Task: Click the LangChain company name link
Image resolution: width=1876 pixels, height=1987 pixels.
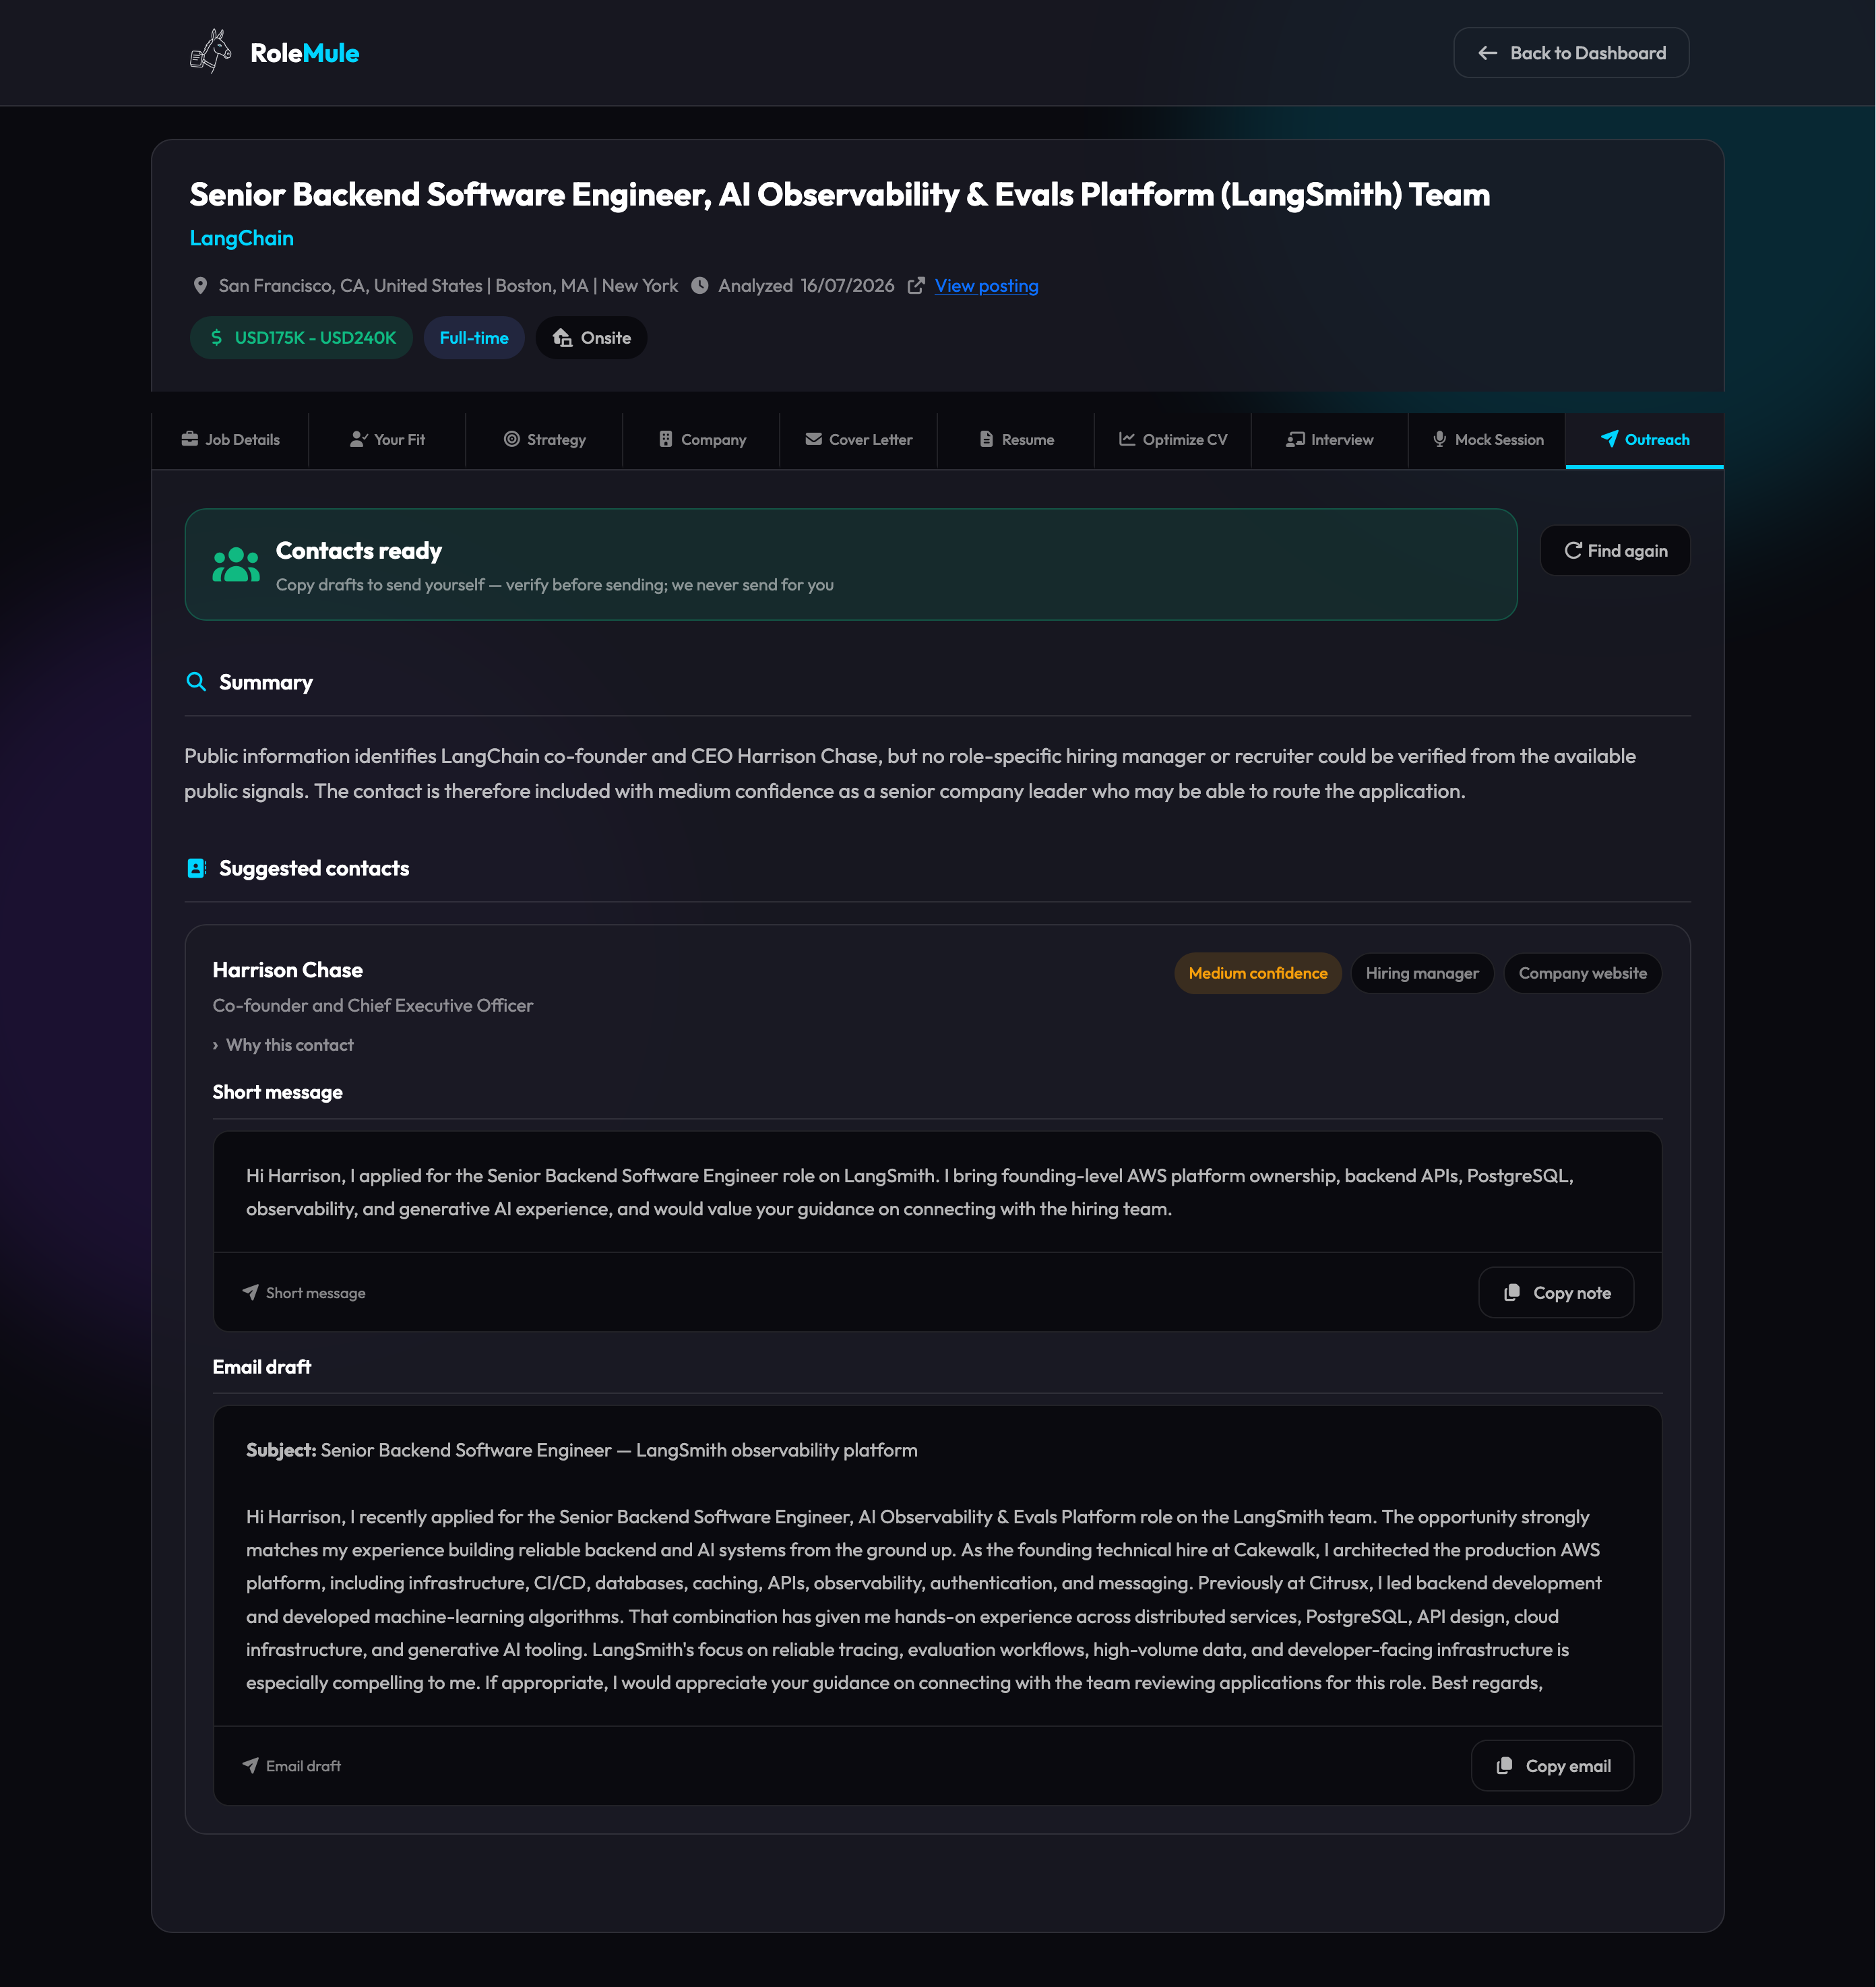Action: (242, 238)
